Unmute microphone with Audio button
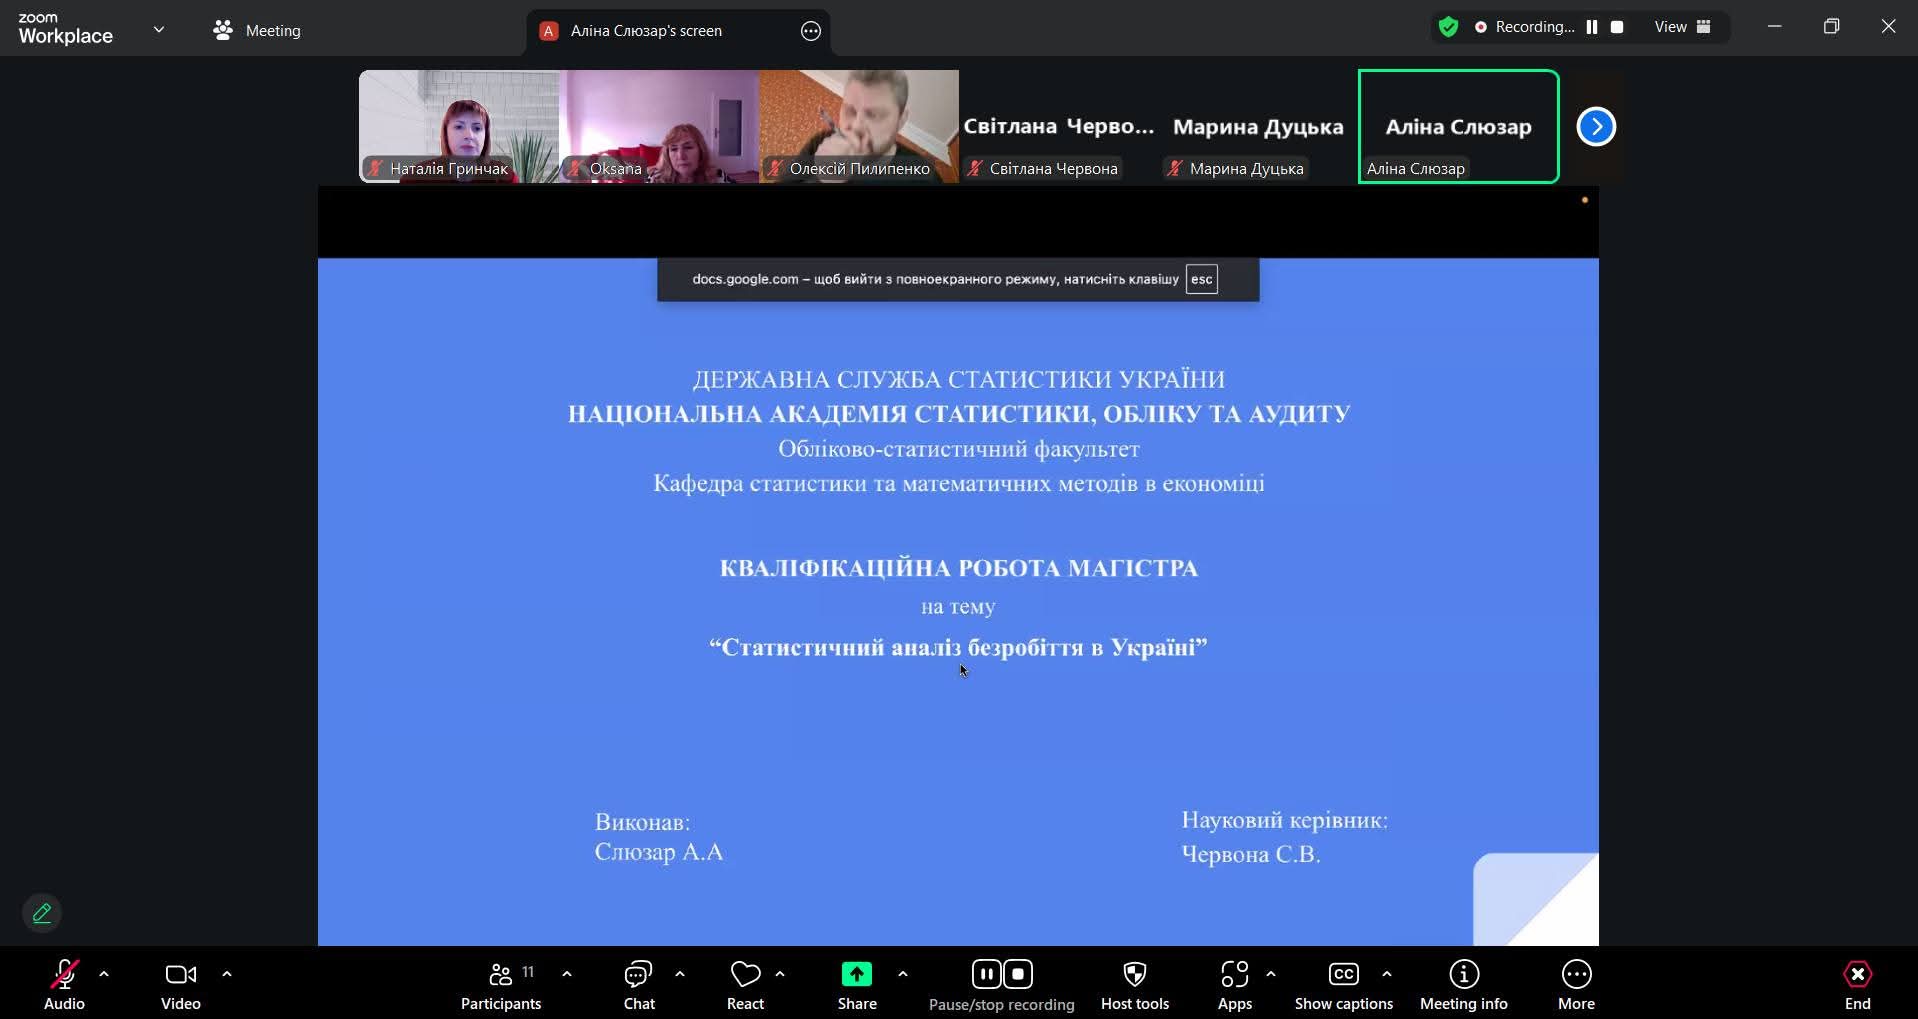Viewport: 1918px width, 1019px height. [x=64, y=985]
